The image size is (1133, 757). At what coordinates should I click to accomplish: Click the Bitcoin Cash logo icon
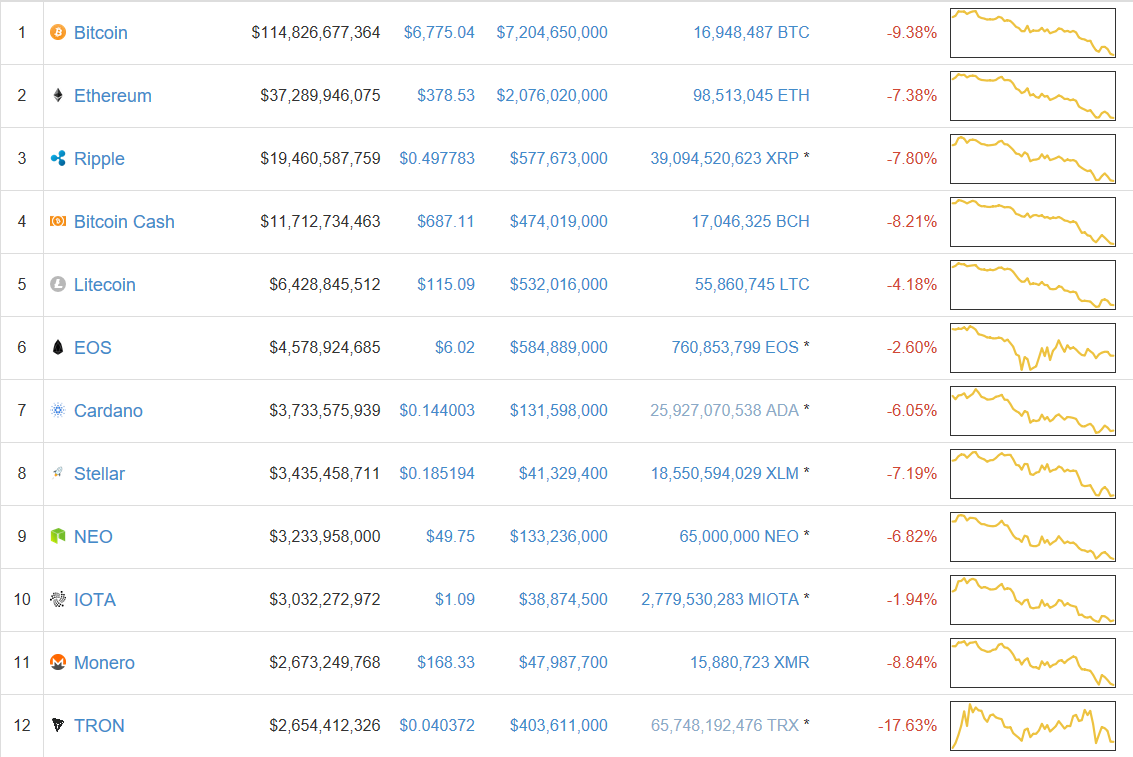point(58,222)
